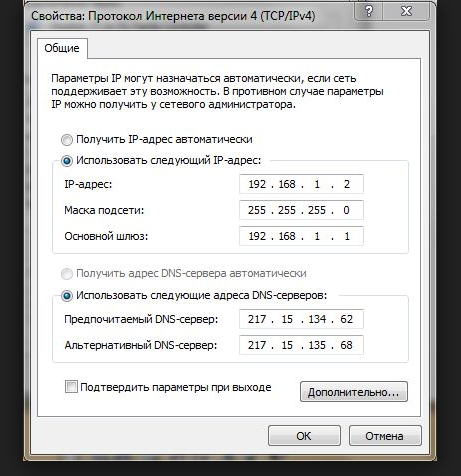The width and height of the screenshot is (461, 476).
Task: Confirm settings with the OK button
Action: [x=304, y=436]
